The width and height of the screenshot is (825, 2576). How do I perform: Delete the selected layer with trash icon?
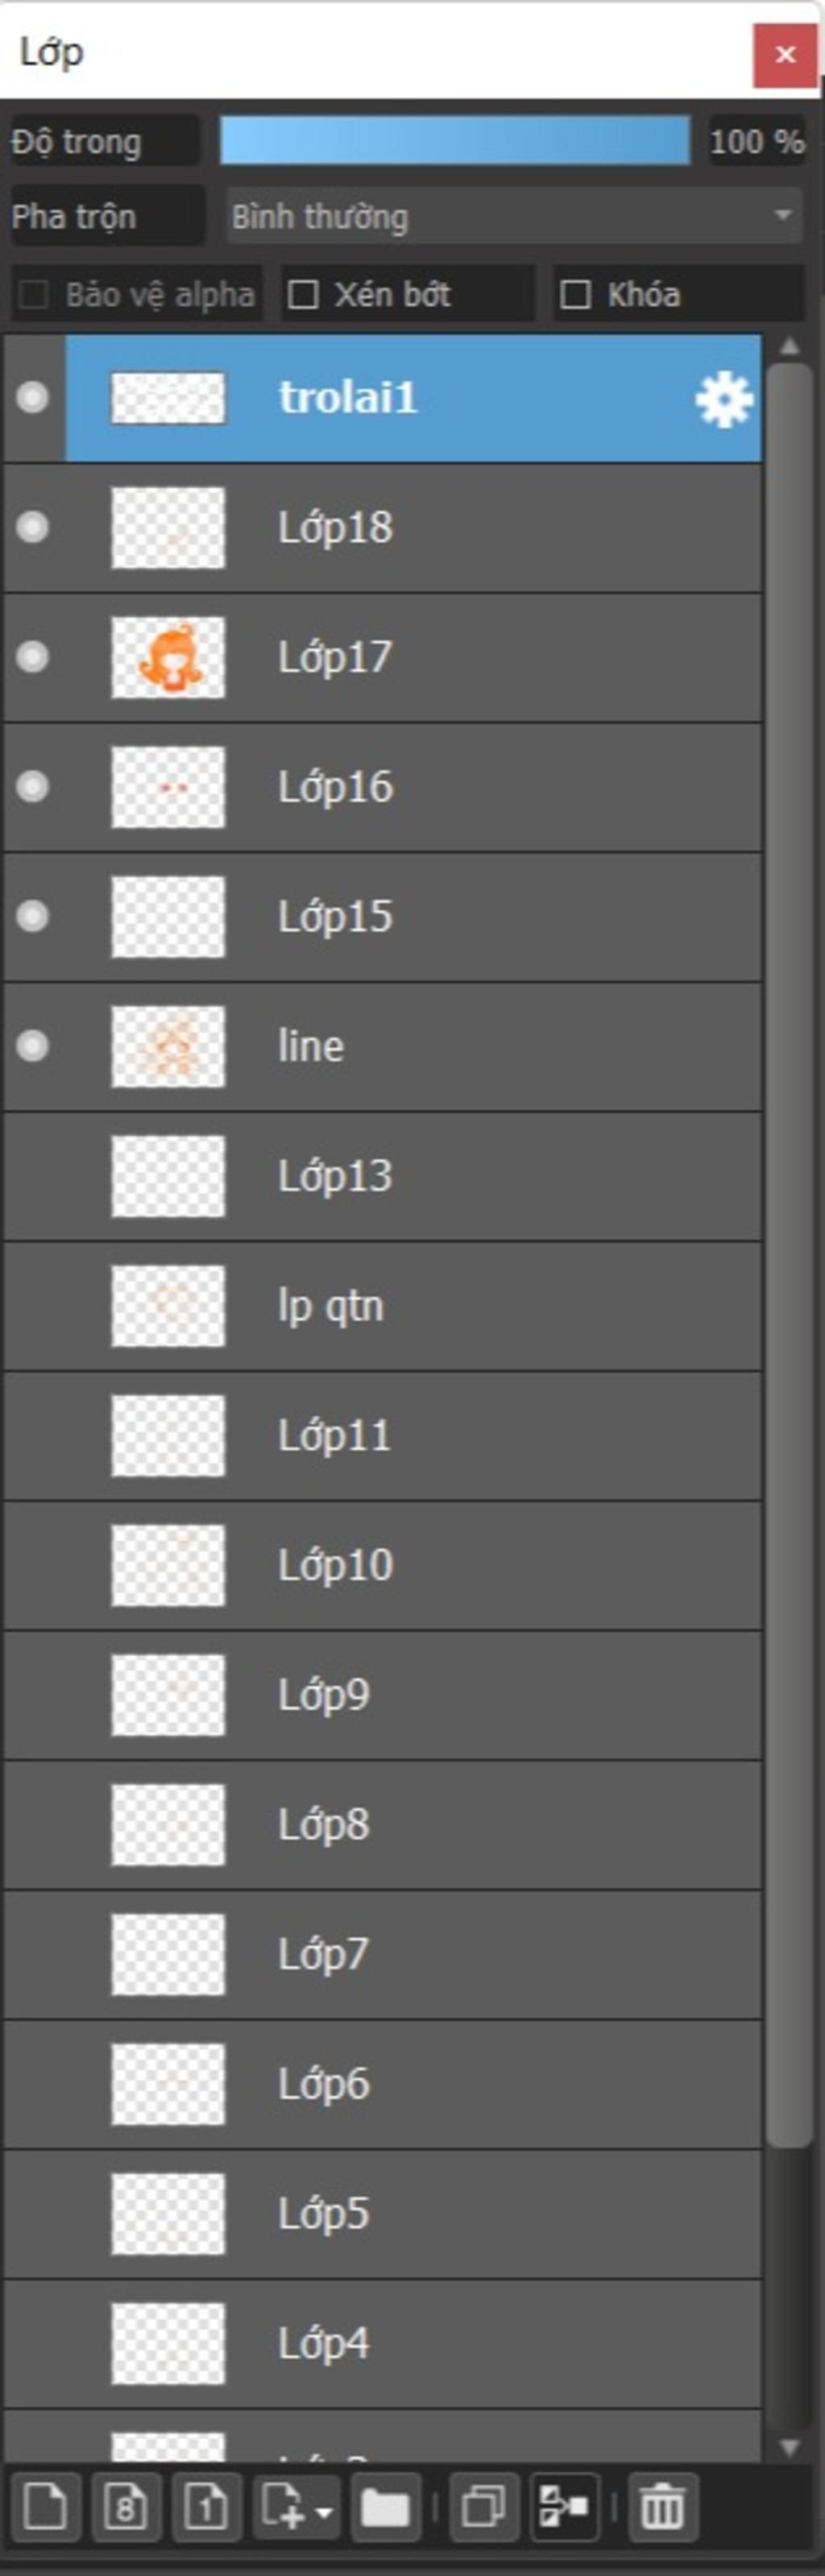(662, 2508)
